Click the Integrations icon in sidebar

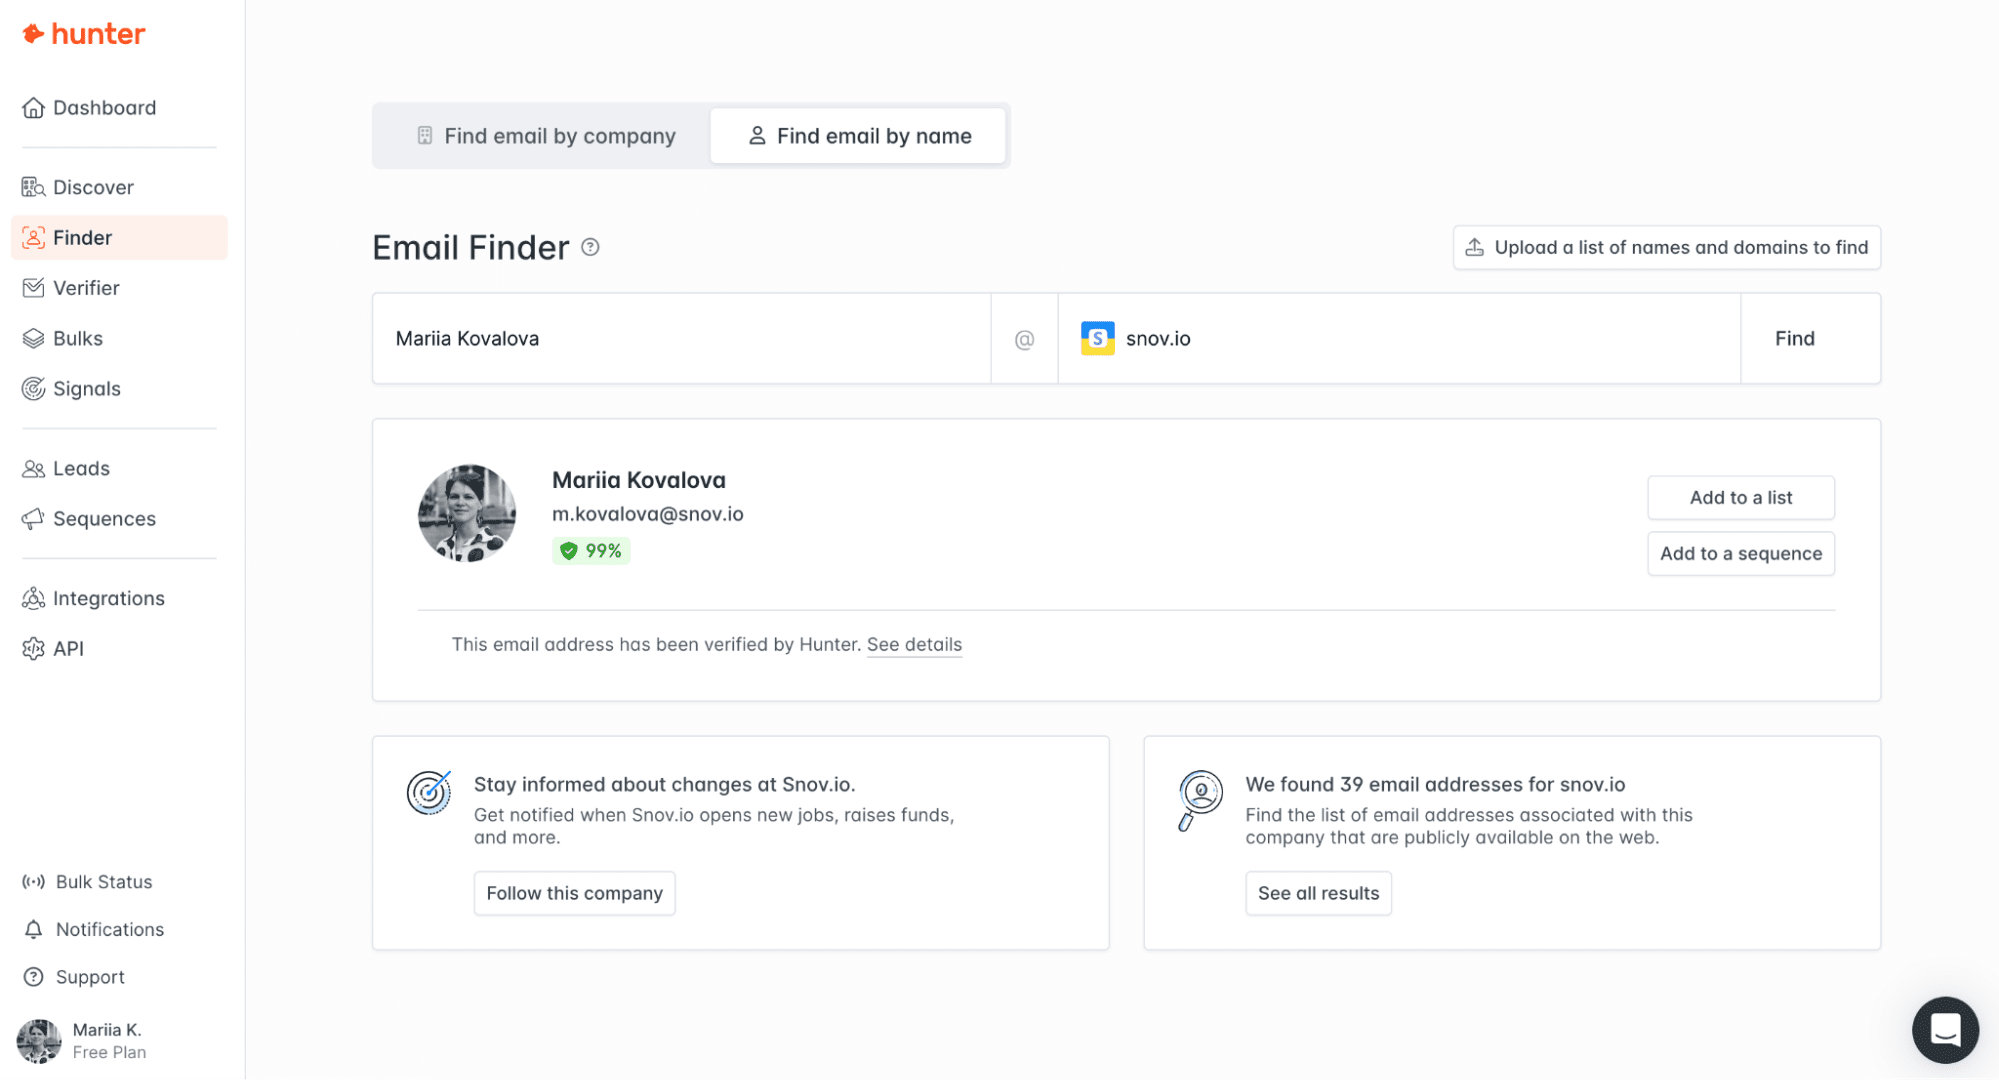point(33,599)
